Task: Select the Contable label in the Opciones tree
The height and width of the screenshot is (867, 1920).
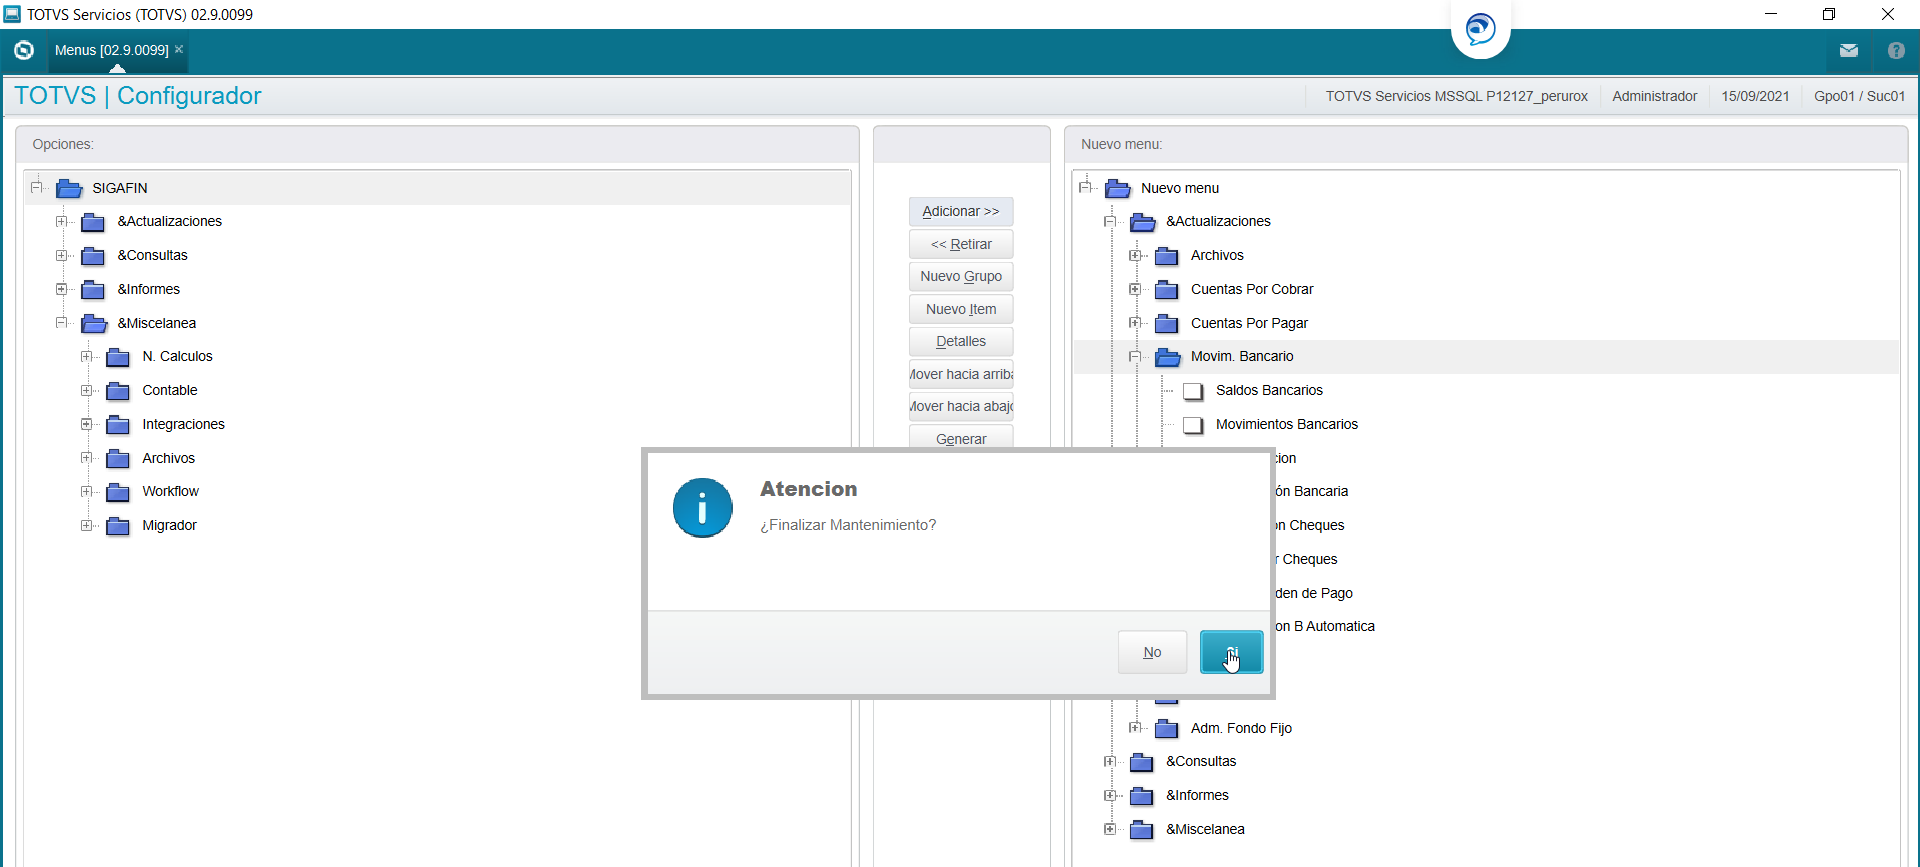Action: 170,390
